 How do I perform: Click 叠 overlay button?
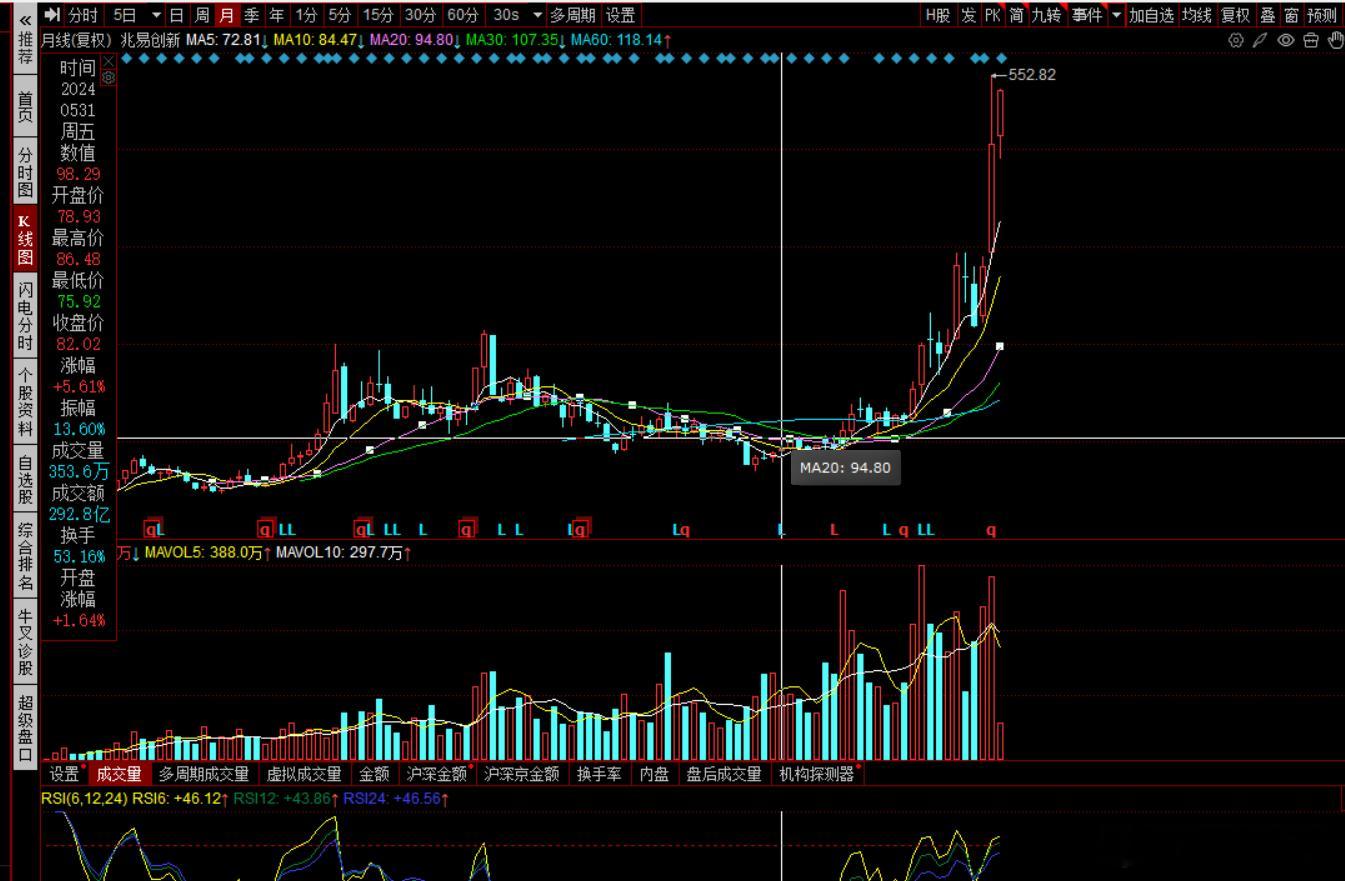[1267, 15]
